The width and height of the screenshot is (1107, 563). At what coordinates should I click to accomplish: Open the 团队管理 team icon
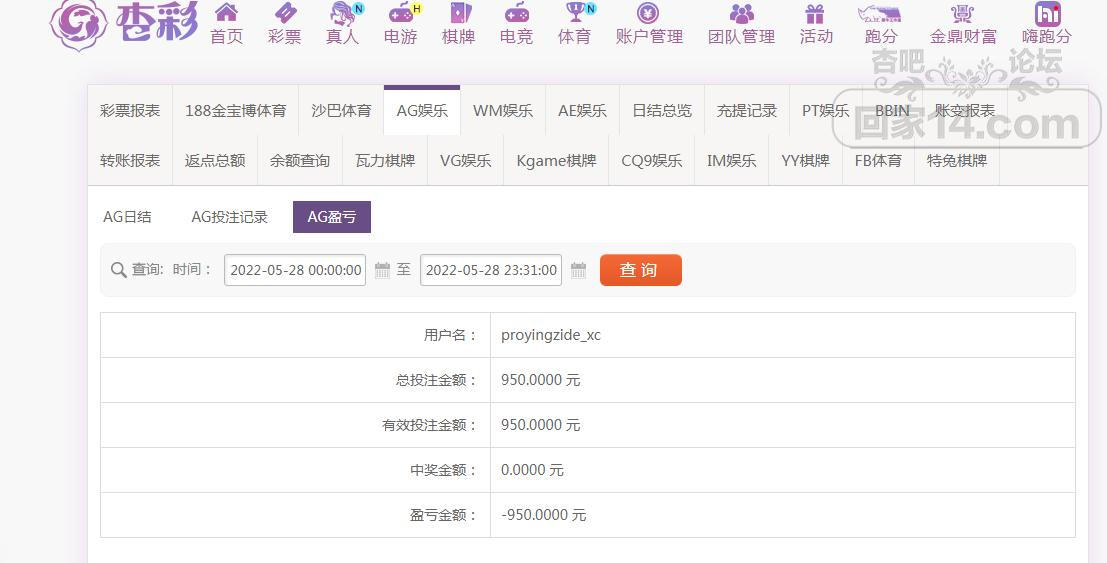click(741, 14)
